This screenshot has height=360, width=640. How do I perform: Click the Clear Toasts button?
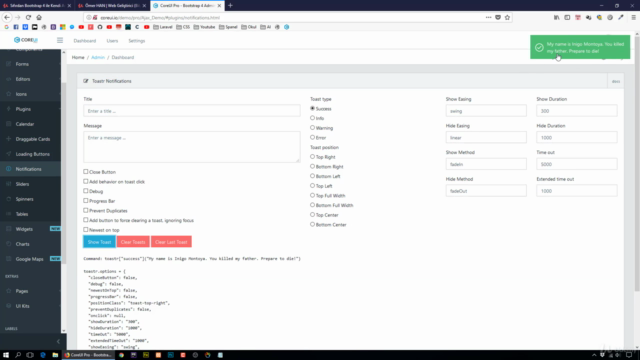coord(133,242)
